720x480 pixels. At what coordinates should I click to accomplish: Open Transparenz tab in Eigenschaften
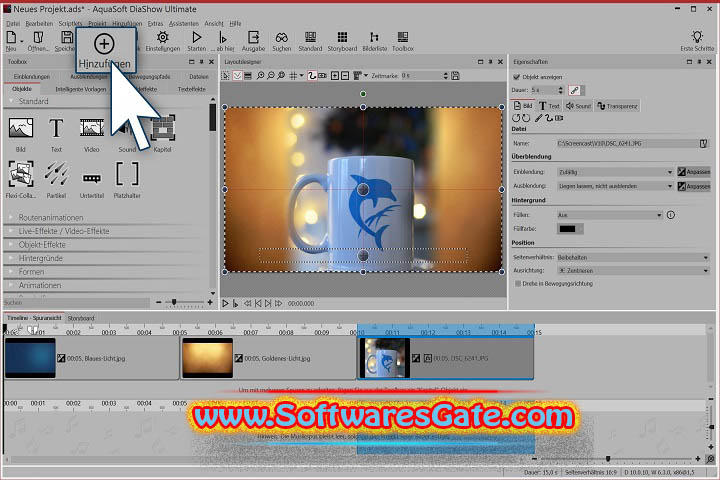[617, 106]
